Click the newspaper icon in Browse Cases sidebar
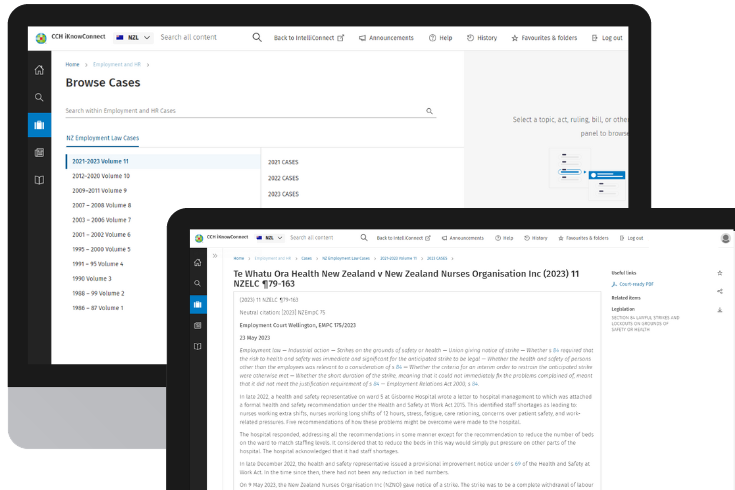The width and height of the screenshot is (735, 490). click(39, 152)
